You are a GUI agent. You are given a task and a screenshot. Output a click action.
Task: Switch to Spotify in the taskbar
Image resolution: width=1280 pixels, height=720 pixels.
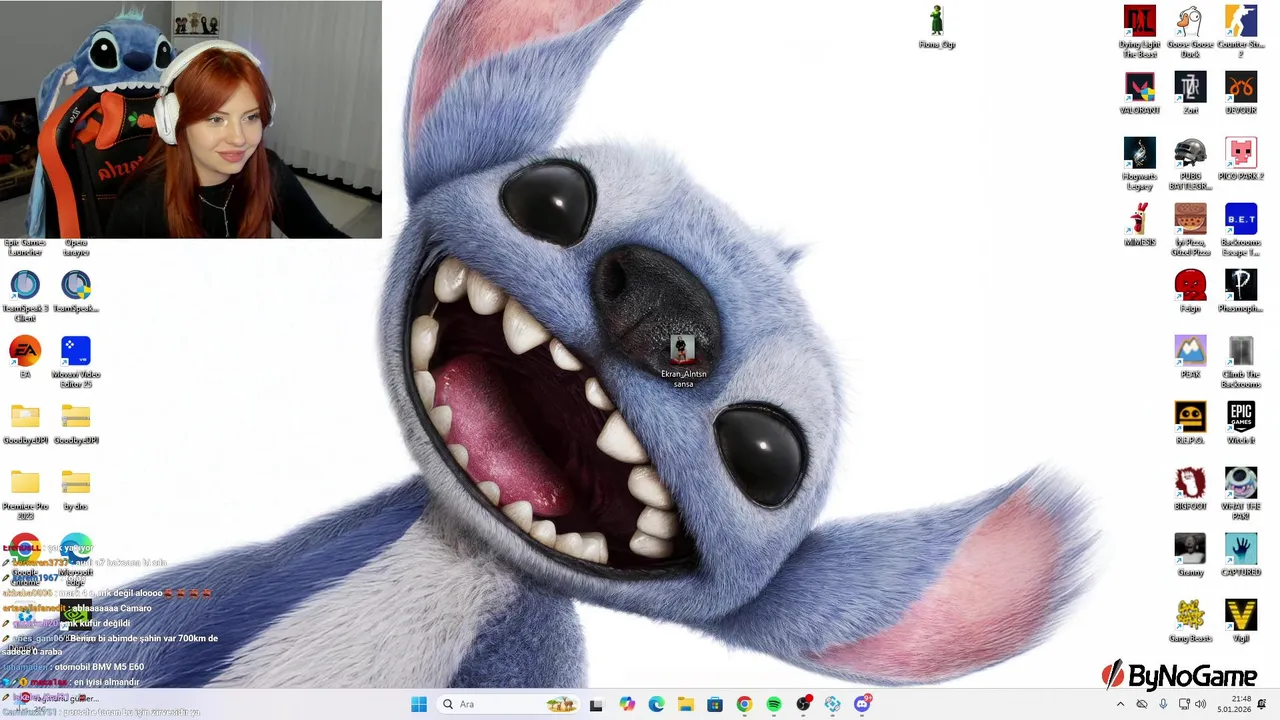(x=774, y=704)
